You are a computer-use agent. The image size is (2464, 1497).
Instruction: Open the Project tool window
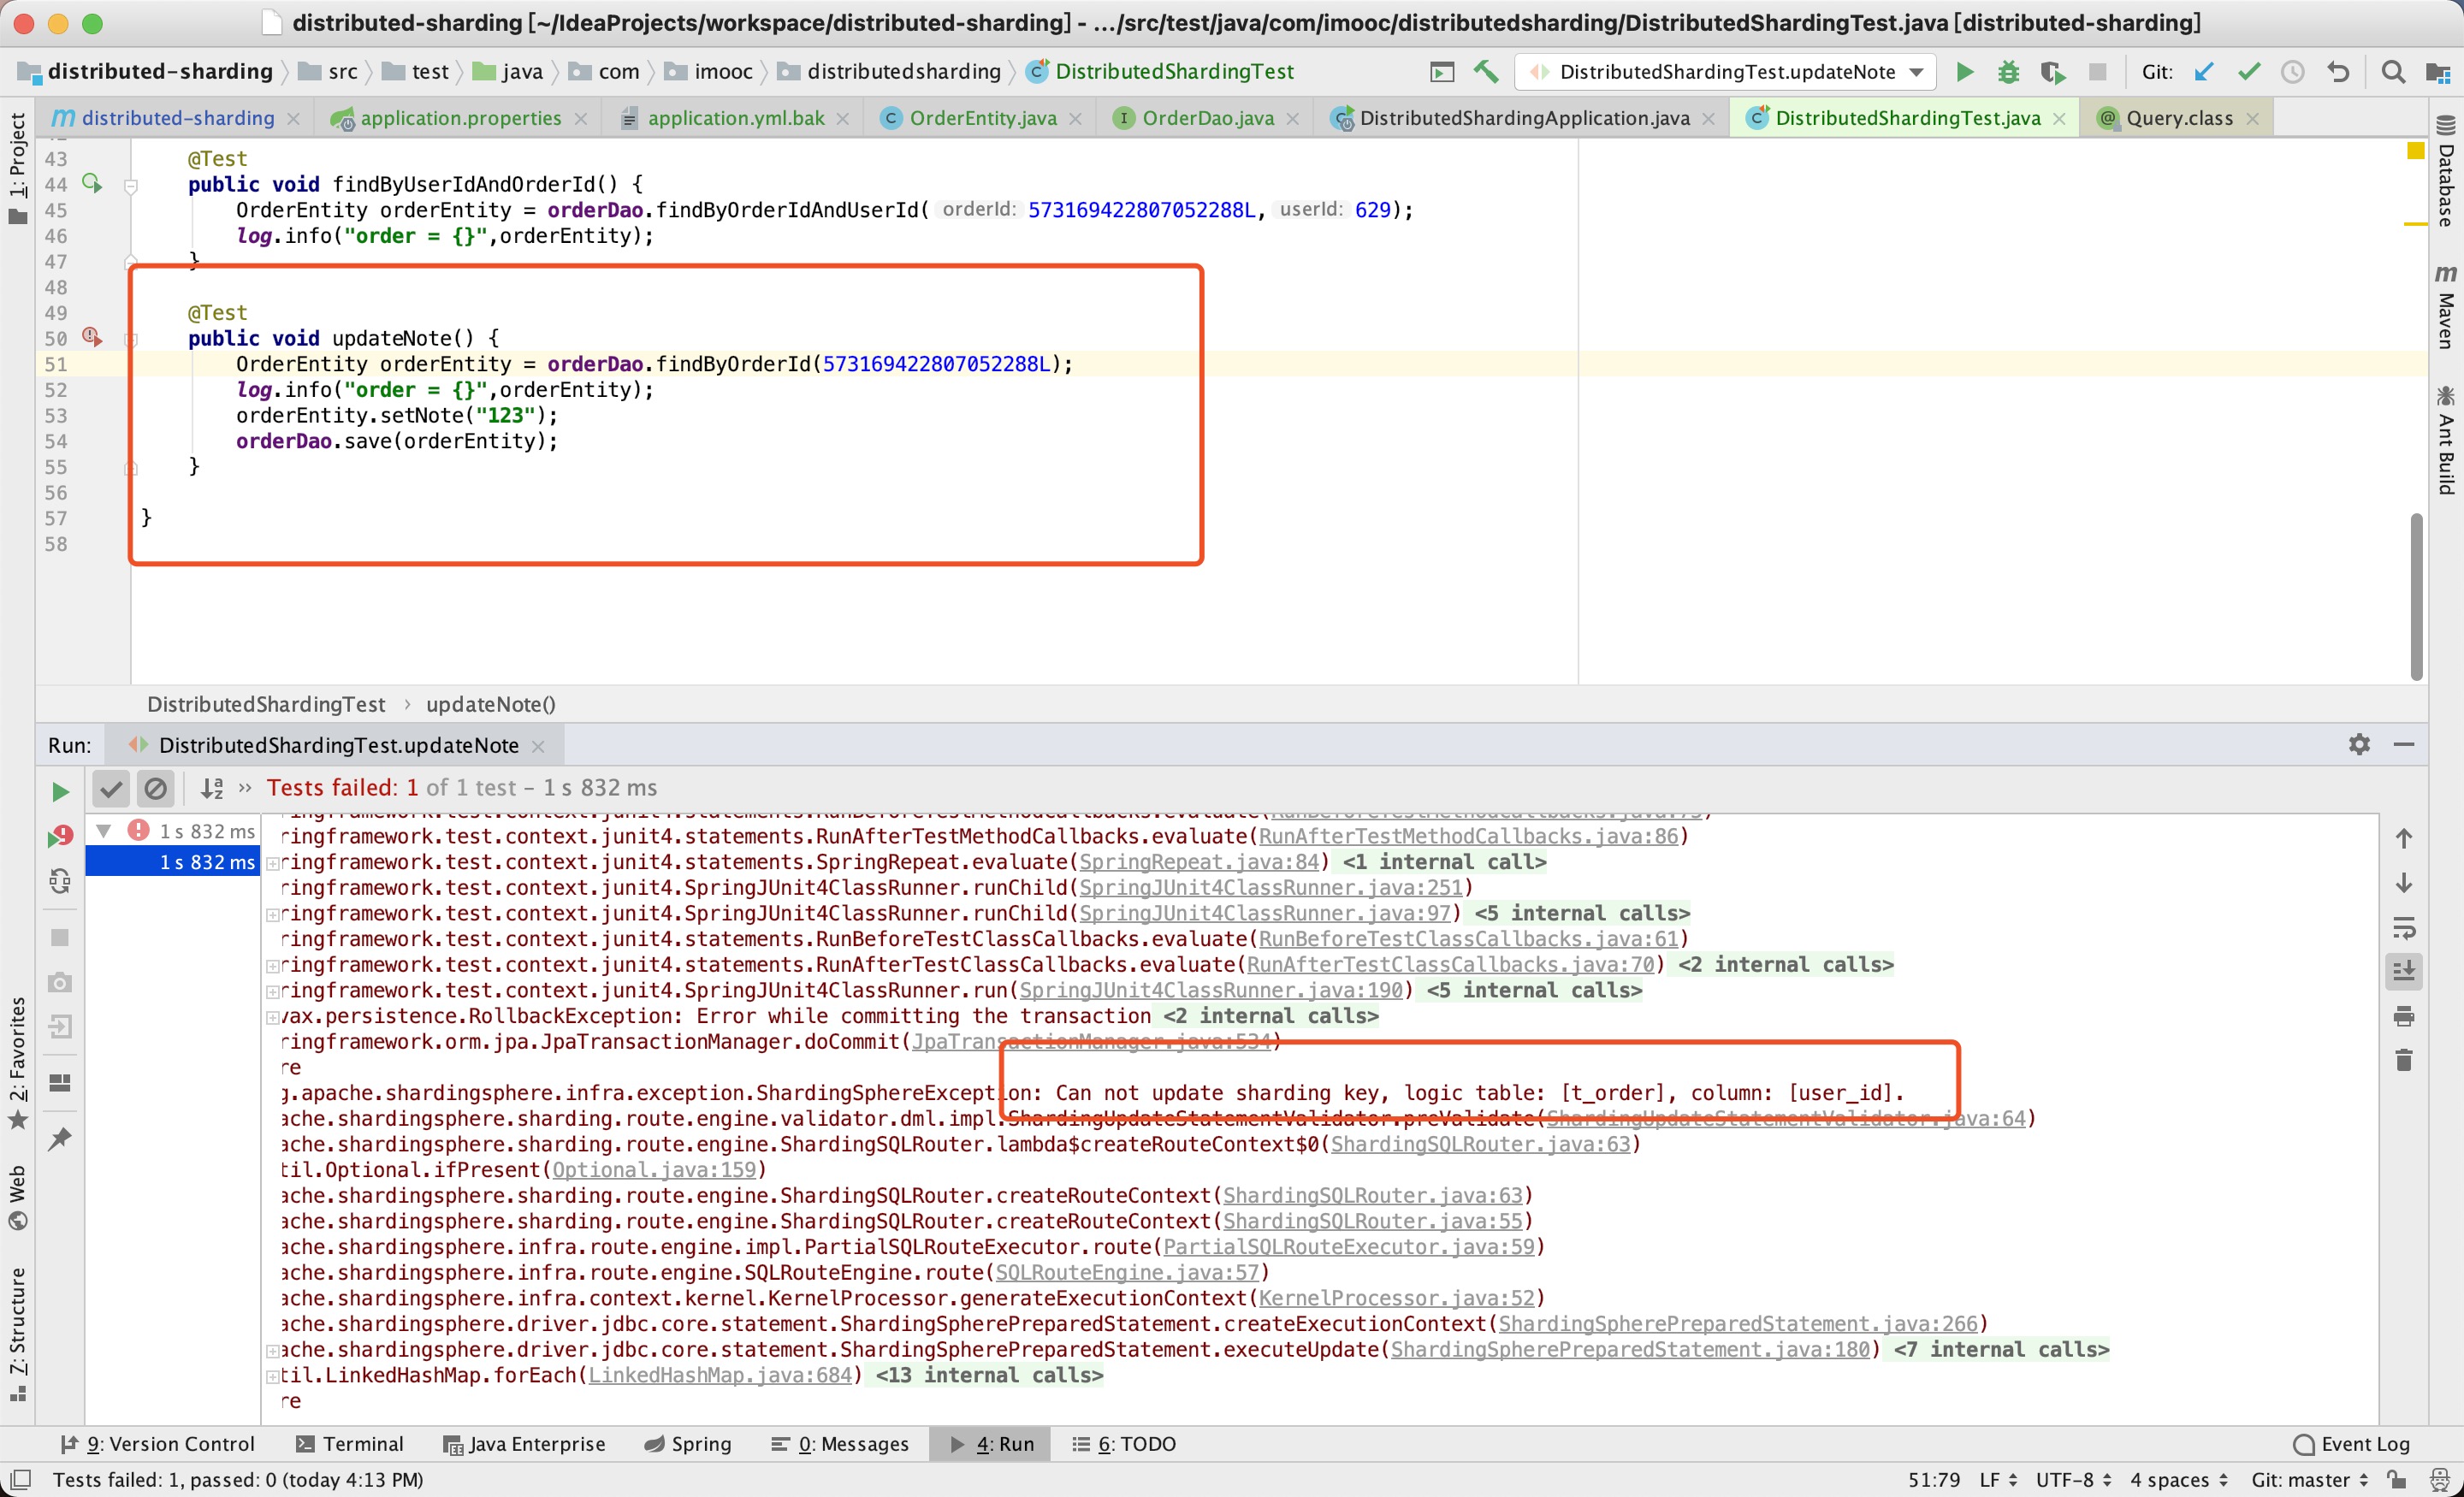(x=17, y=168)
